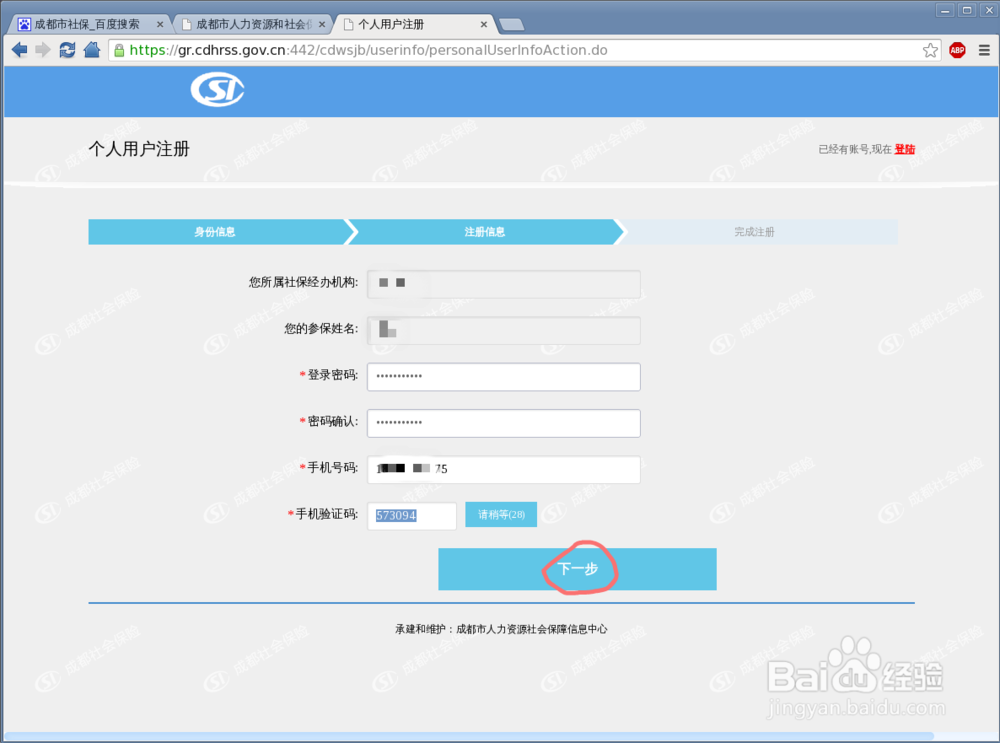1000x743 pixels.
Task: Switch to the 成都市社保_百度搜索 tab
Action: tap(85, 22)
